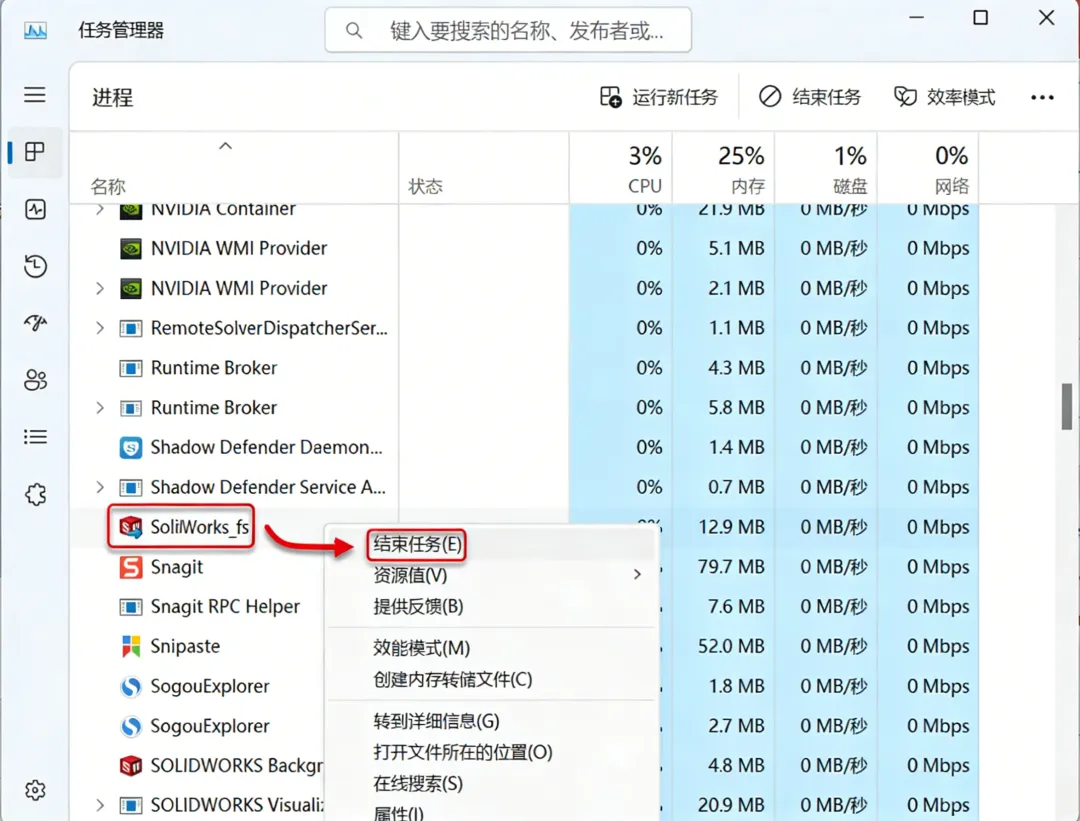1080x821 pixels.
Task: Expand Shadow Defender Service row
Action: click(100, 487)
